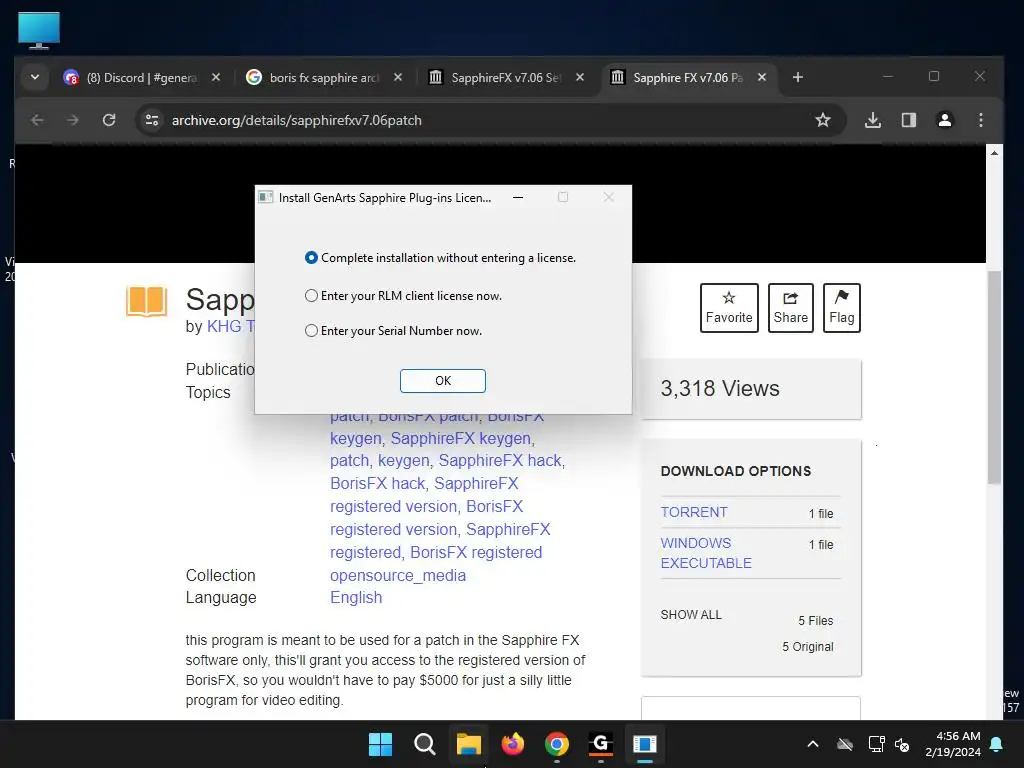Click SHOW ALL download files
Image resolution: width=1024 pixels, height=768 pixels.
pos(691,615)
